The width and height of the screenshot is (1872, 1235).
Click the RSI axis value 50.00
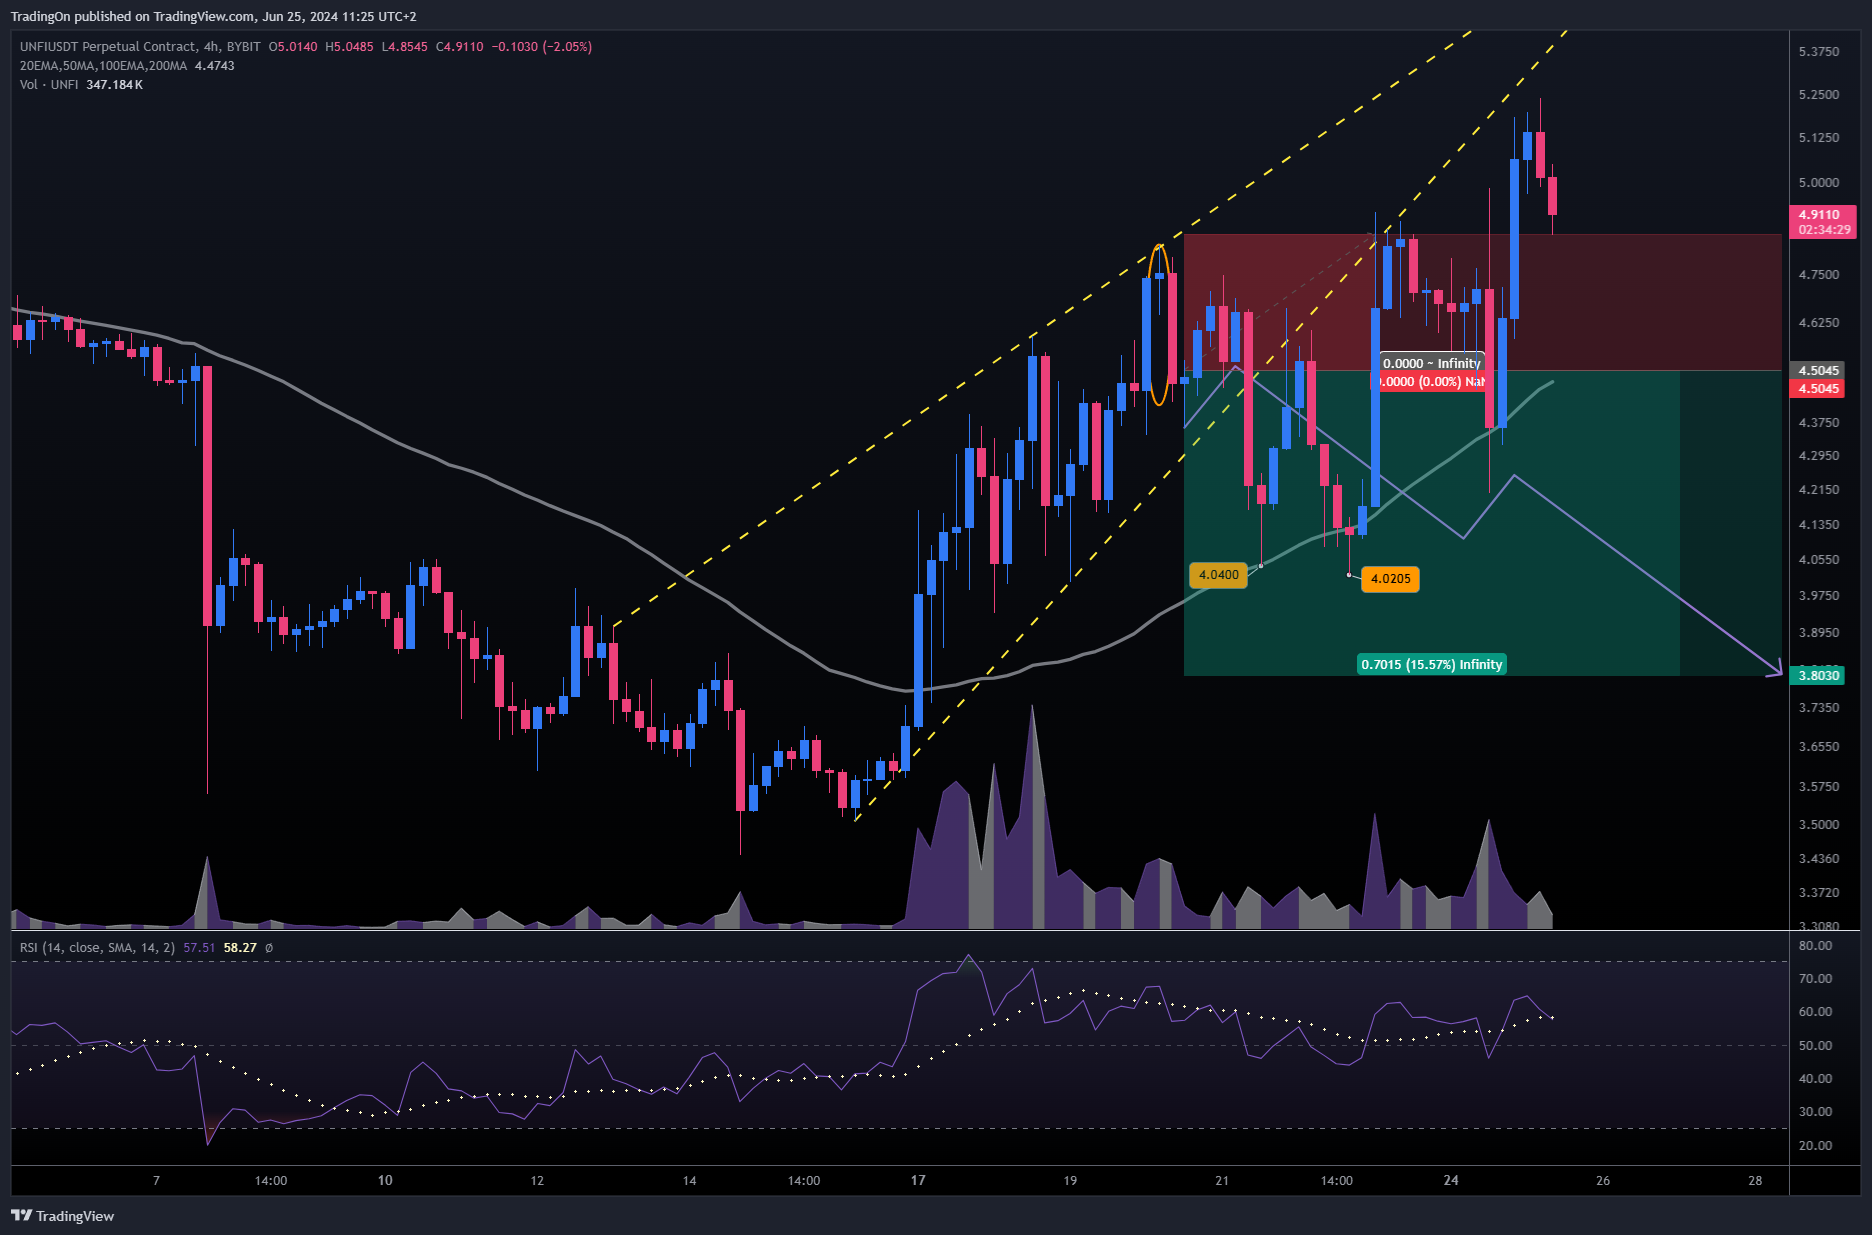[x=1815, y=1045]
